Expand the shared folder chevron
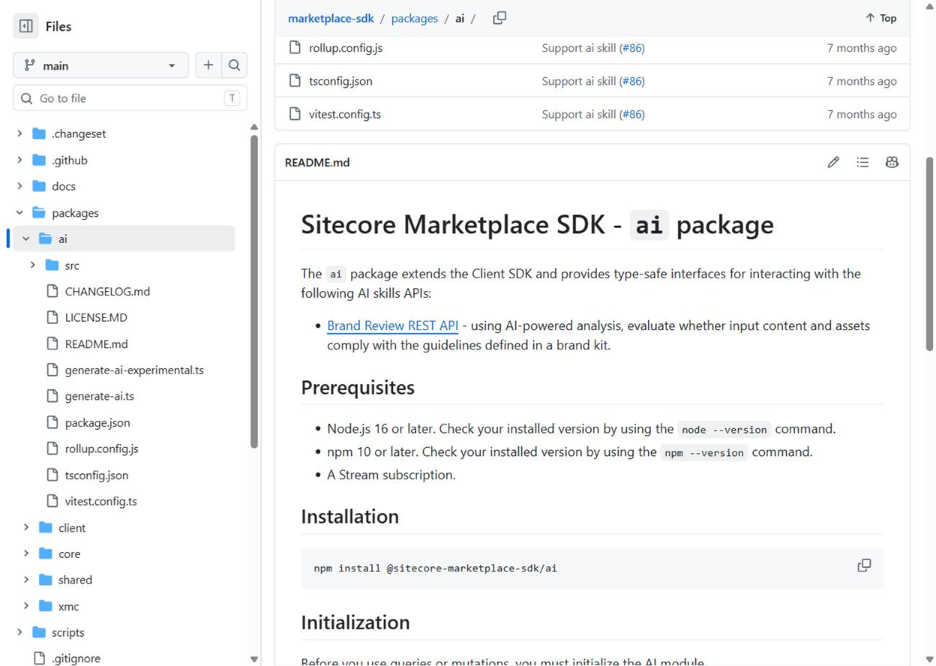Screen dimensions: 936x666 point(26,579)
